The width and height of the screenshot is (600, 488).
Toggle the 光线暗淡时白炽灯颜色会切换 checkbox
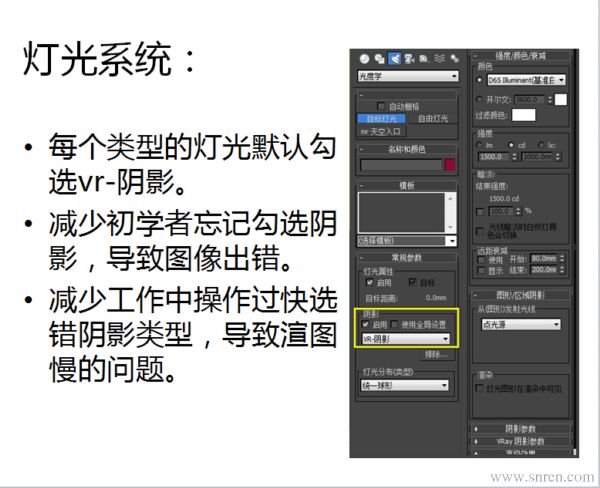[x=479, y=231]
